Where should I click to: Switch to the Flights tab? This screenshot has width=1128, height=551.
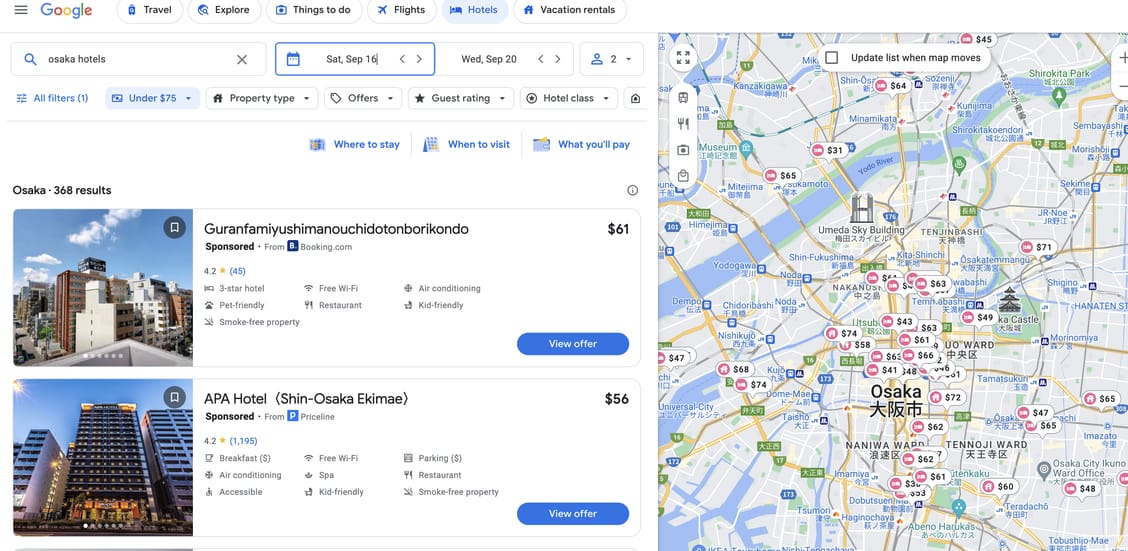point(398,10)
